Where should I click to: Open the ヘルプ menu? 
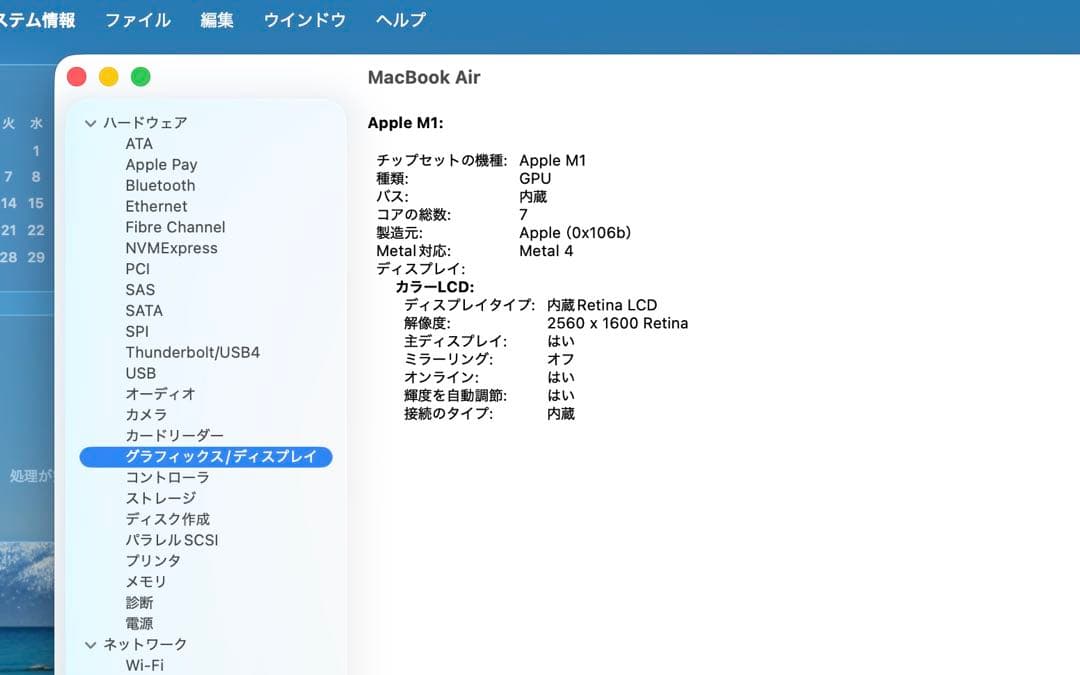(x=399, y=19)
